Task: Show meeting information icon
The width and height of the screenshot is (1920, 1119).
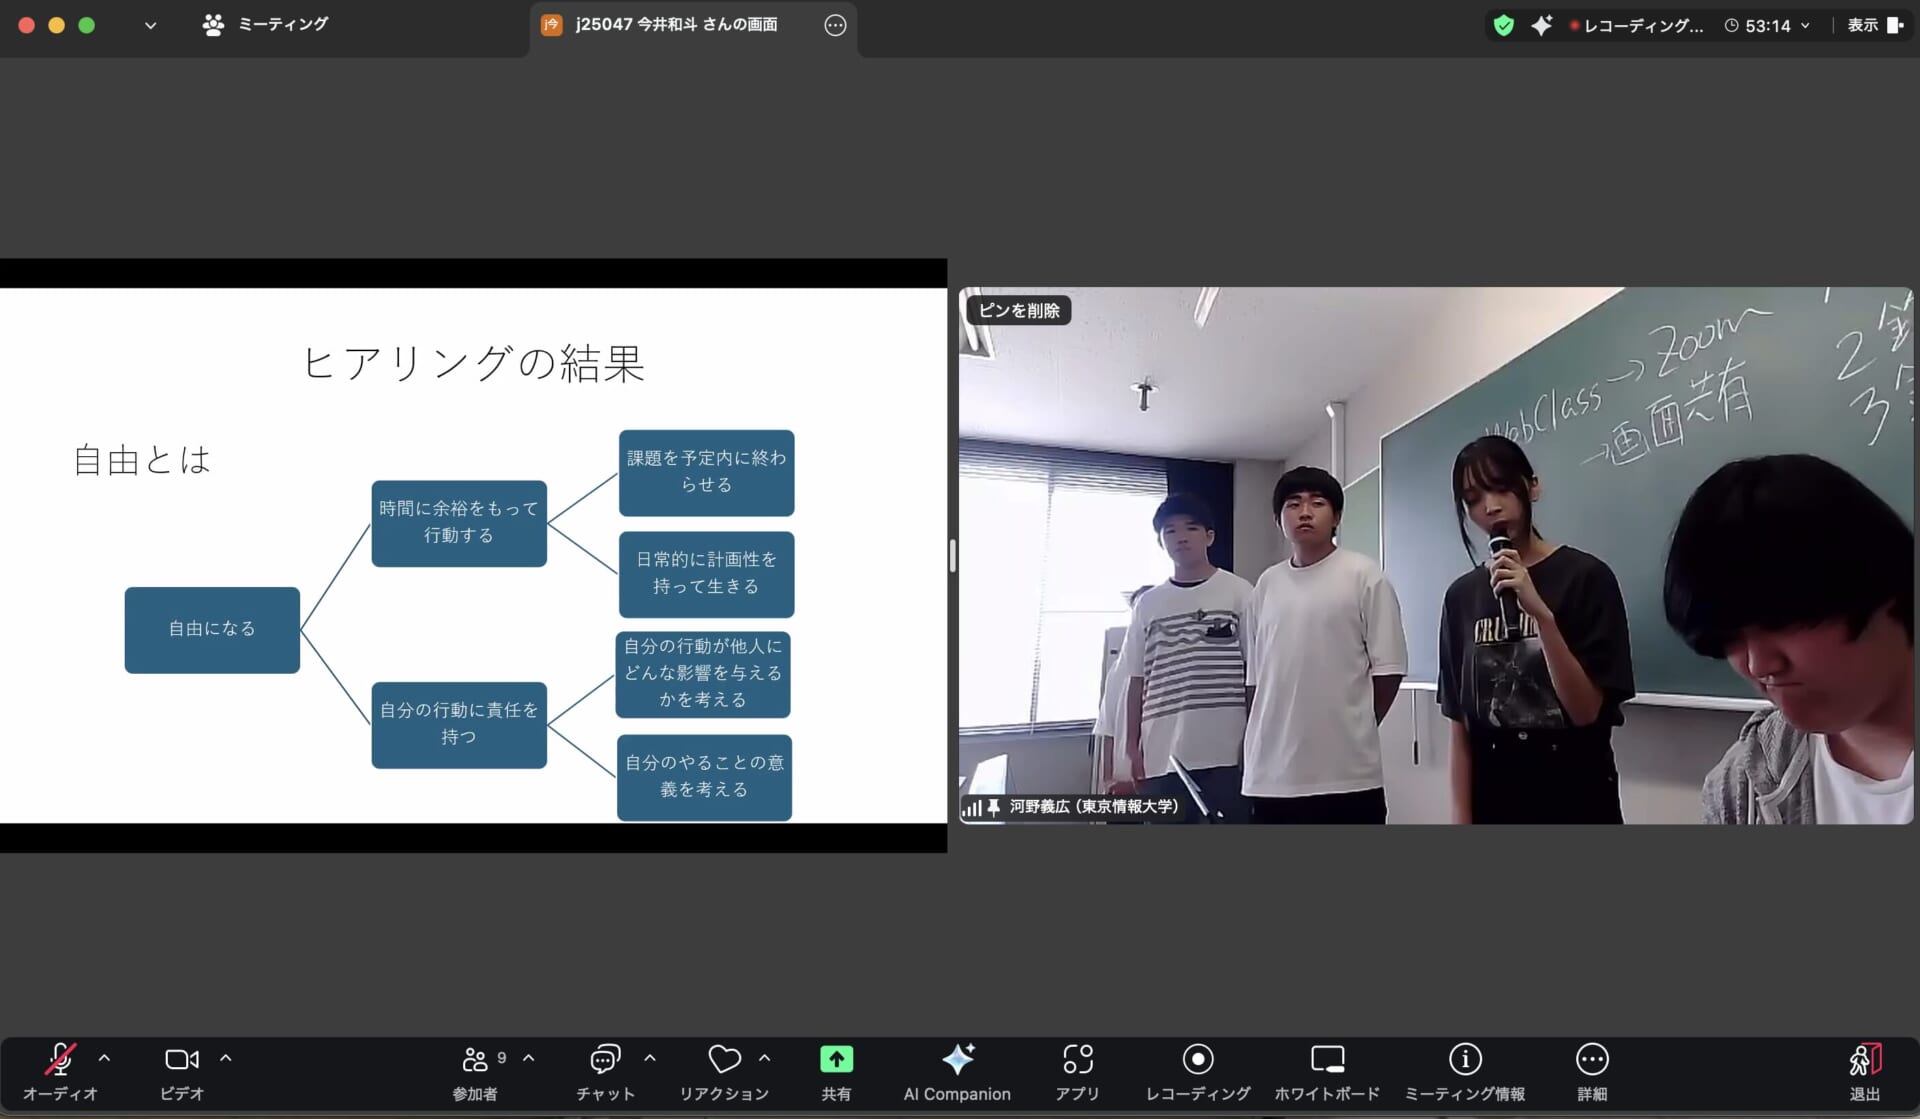Action: [x=1465, y=1060]
